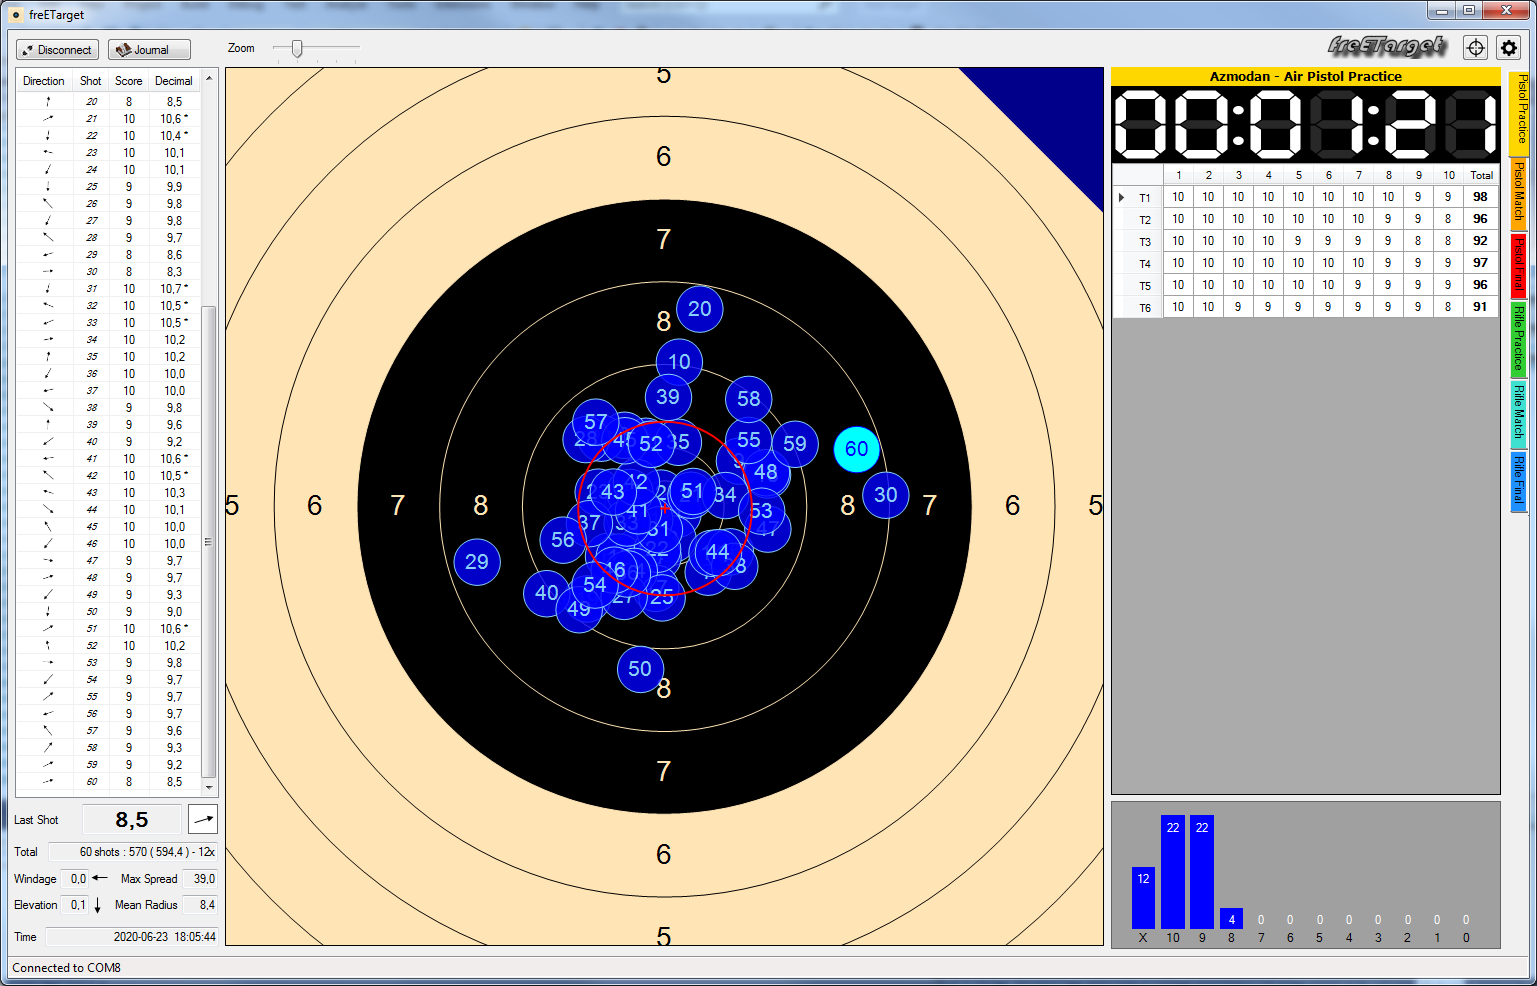Click shot marker 29 on the target
Viewport: 1537px width, 986px height.
(477, 562)
